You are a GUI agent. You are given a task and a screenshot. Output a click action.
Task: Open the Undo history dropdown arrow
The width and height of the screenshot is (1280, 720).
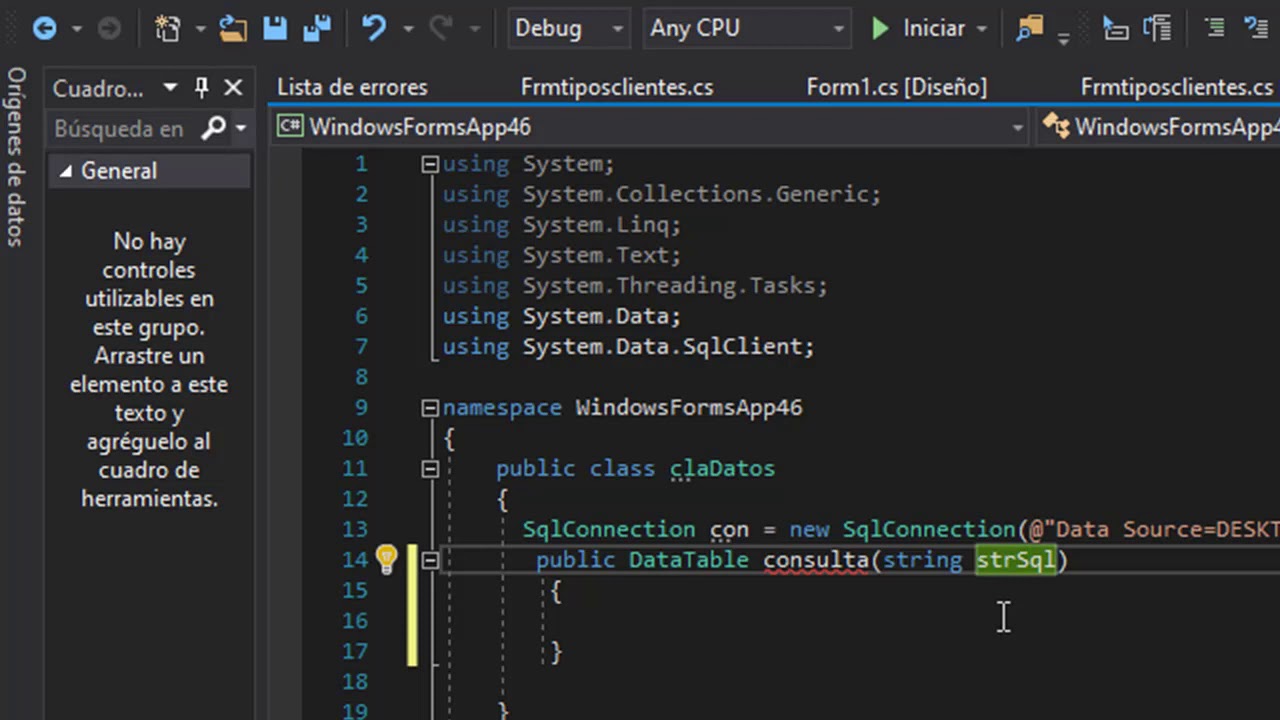pos(407,29)
